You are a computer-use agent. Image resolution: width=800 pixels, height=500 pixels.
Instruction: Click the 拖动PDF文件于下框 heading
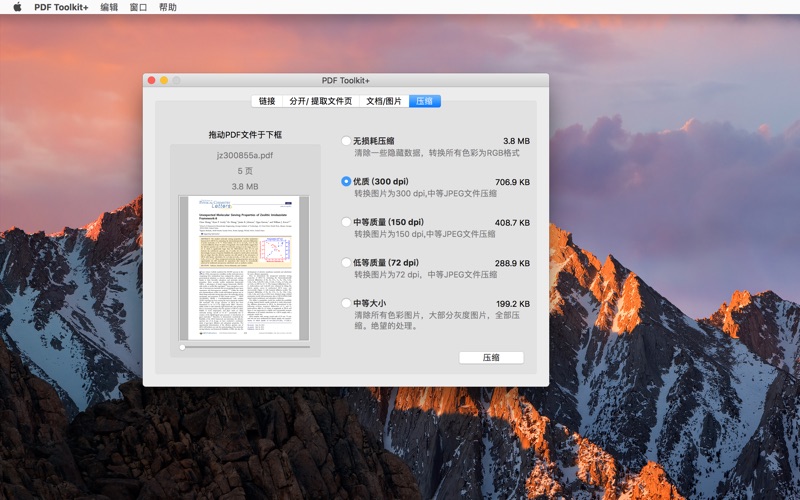[x=245, y=135]
